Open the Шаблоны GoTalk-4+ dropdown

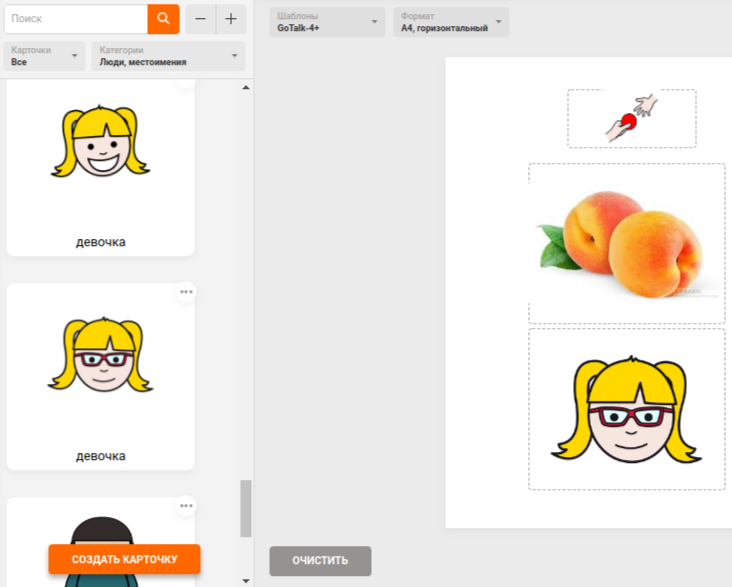coord(327,23)
